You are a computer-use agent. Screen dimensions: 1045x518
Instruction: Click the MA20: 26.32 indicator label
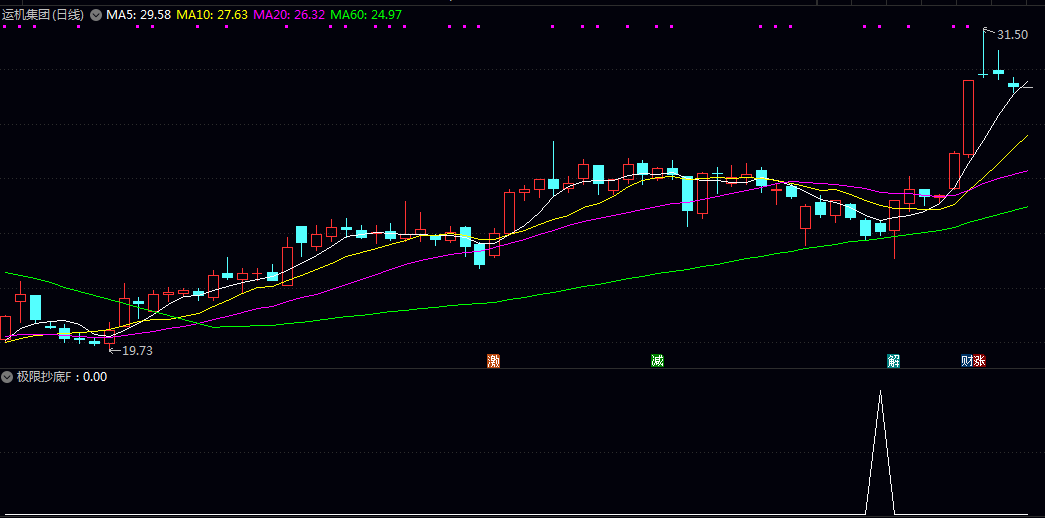point(289,15)
